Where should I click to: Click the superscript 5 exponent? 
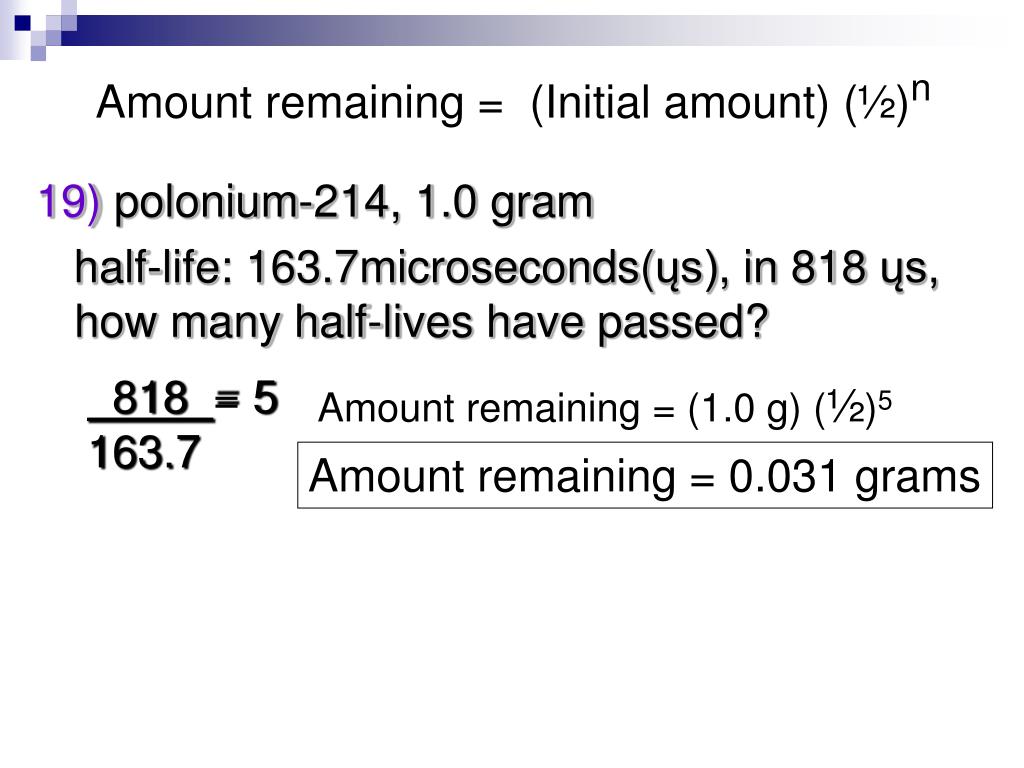(885, 400)
